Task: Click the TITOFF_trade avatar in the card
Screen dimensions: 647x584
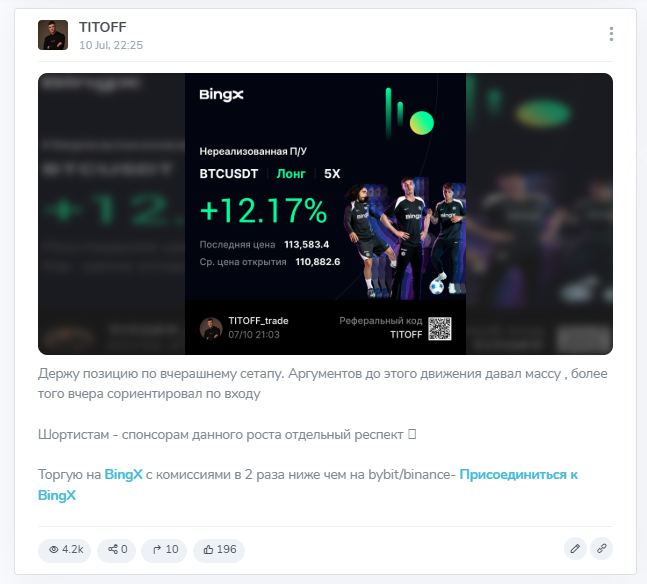Action: click(211, 329)
